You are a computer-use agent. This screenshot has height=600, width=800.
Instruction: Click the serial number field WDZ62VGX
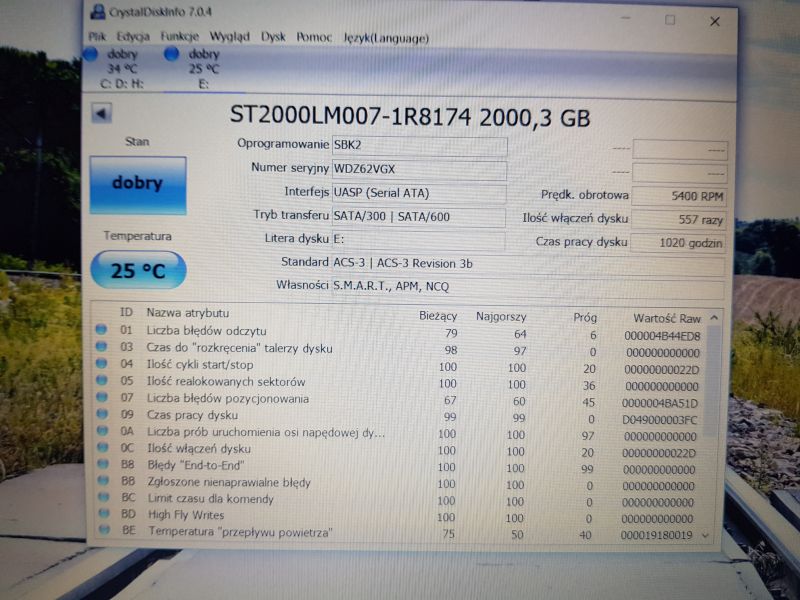tap(419, 169)
